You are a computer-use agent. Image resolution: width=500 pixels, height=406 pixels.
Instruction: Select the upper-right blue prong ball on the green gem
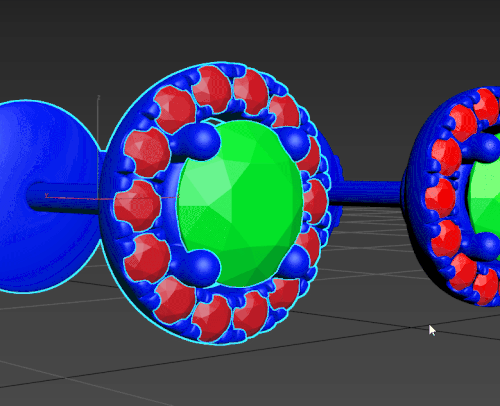(x=295, y=142)
